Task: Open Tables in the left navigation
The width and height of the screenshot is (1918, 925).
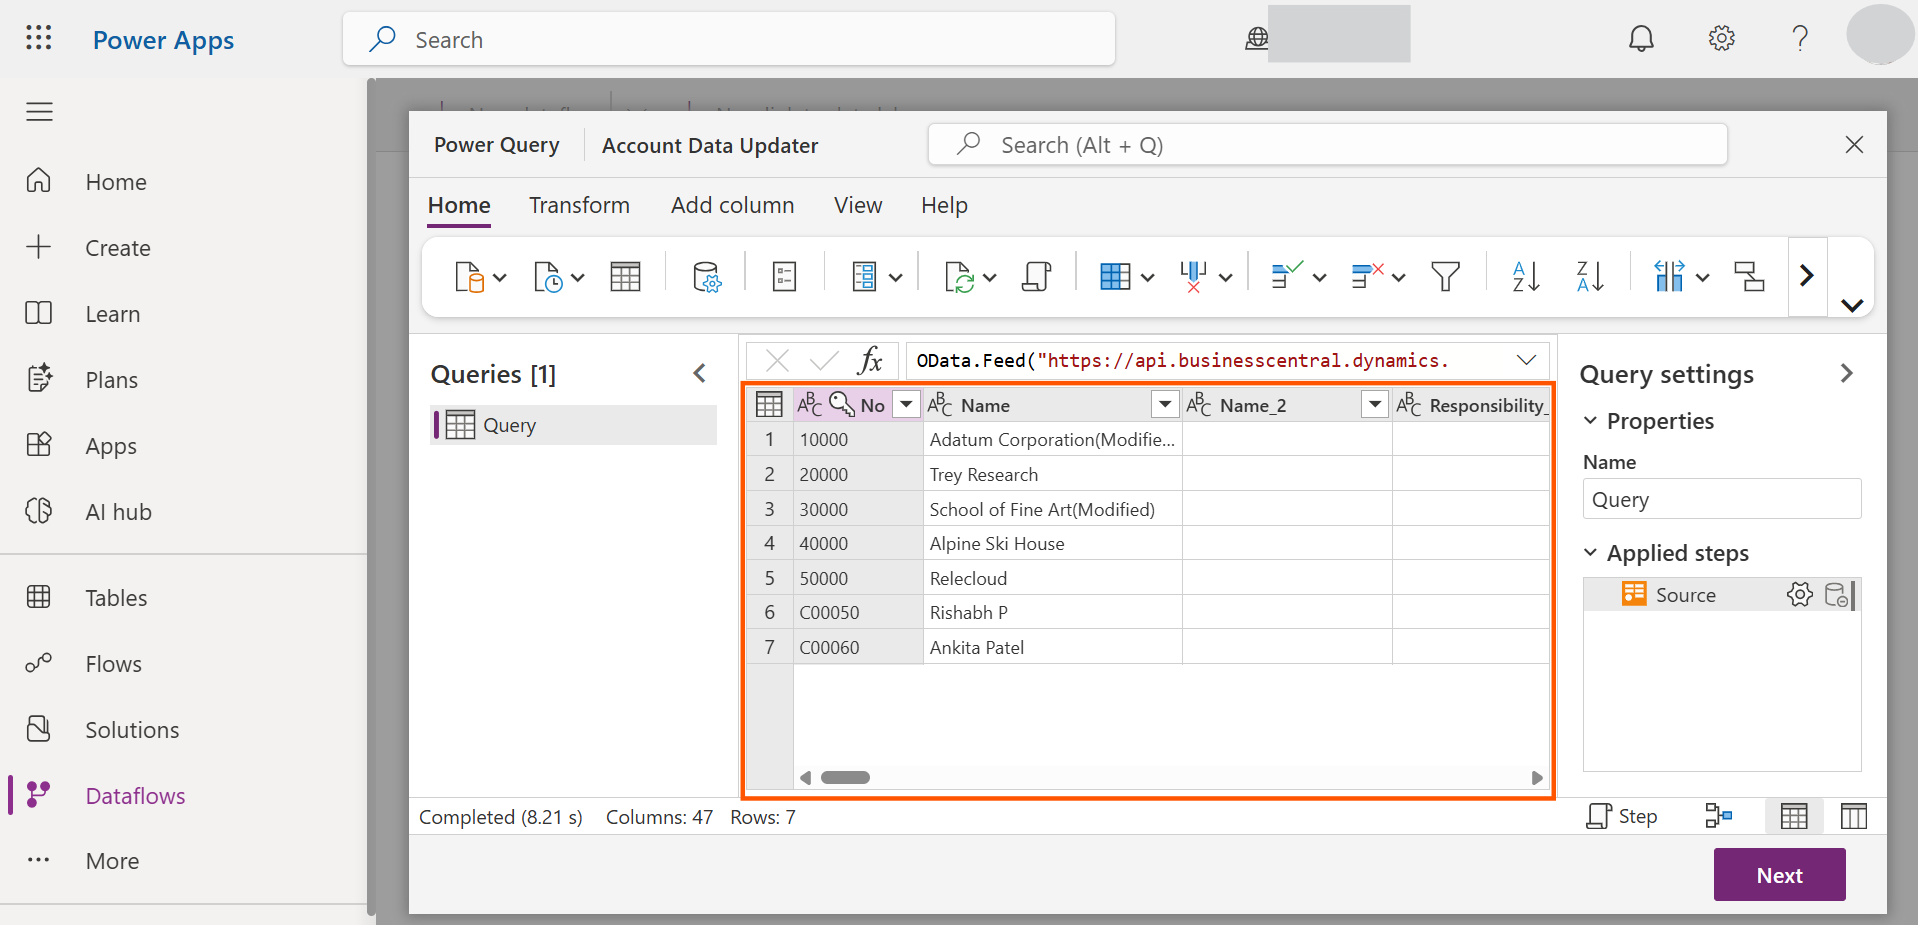Action: (x=116, y=598)
